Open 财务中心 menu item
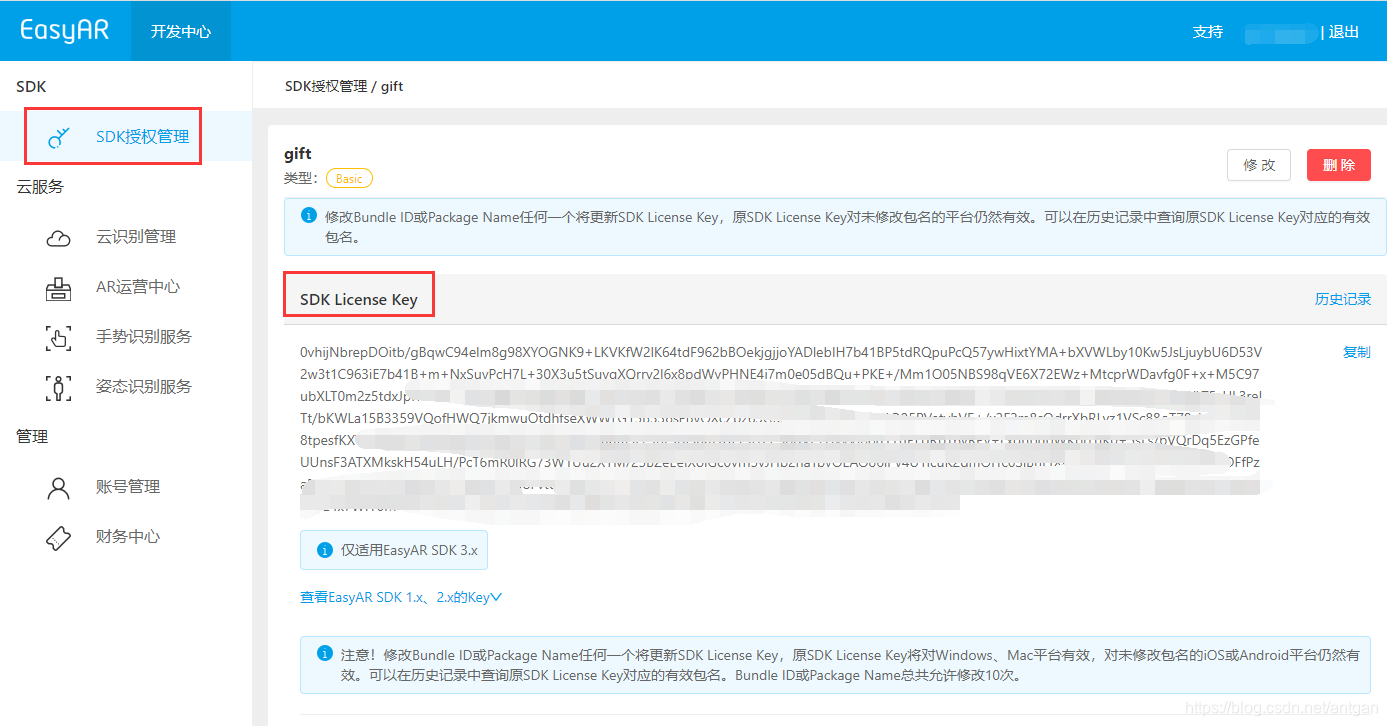Screen dimensions: 1387x726 (x=126, y=537)
